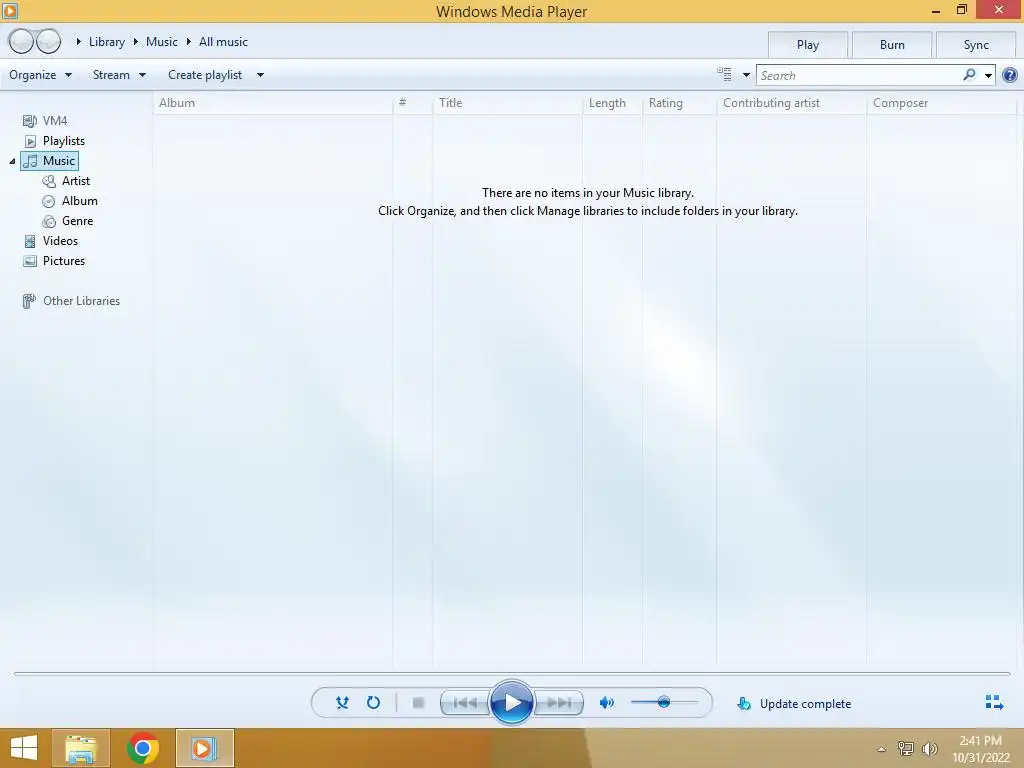Click the Videos filmstrip icon

point(29,242)
